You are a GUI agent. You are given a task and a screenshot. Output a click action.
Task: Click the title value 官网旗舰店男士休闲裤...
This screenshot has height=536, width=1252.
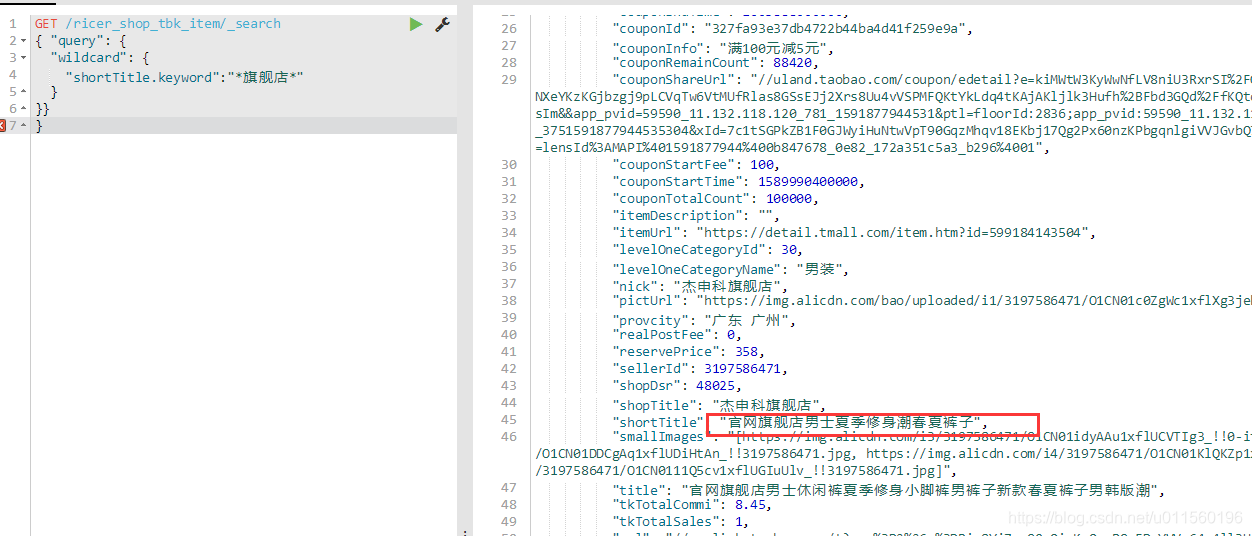point(921,491)
